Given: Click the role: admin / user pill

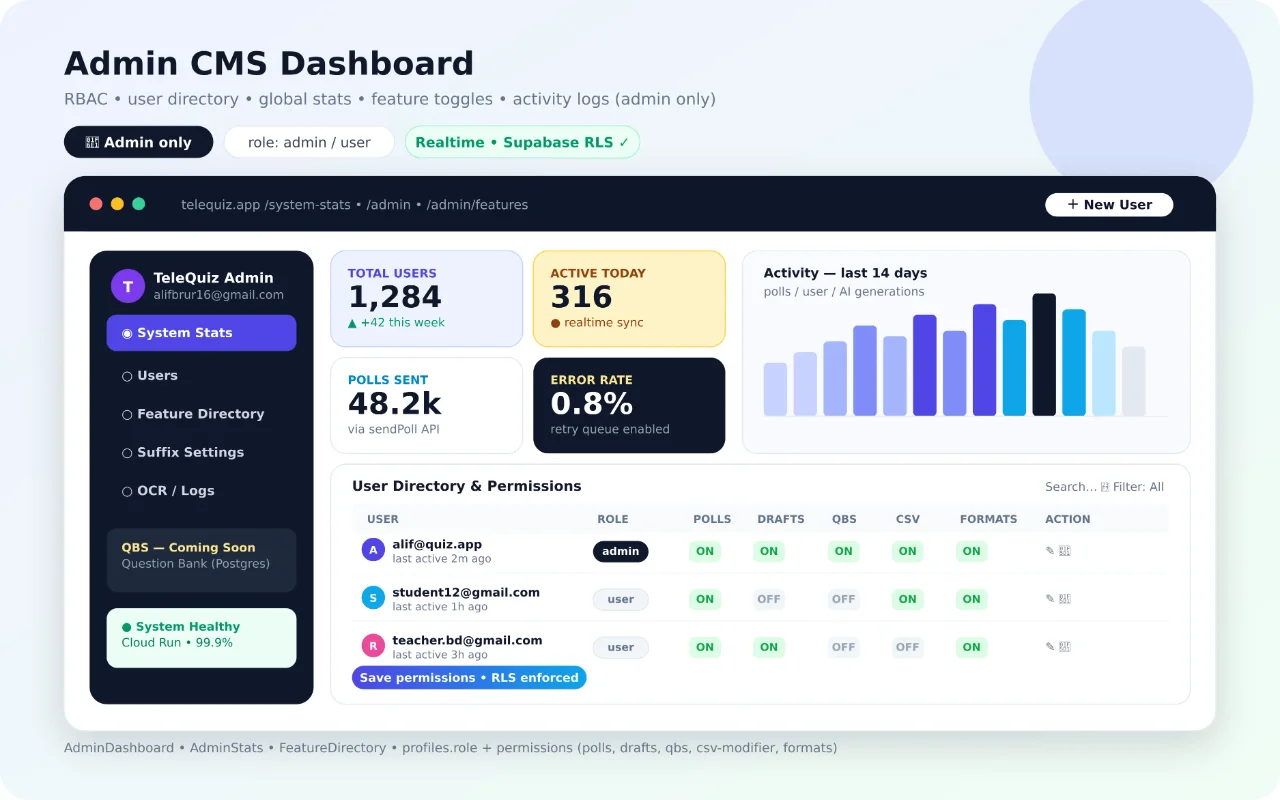Looking at the screenshot, I should click(309, 142).
